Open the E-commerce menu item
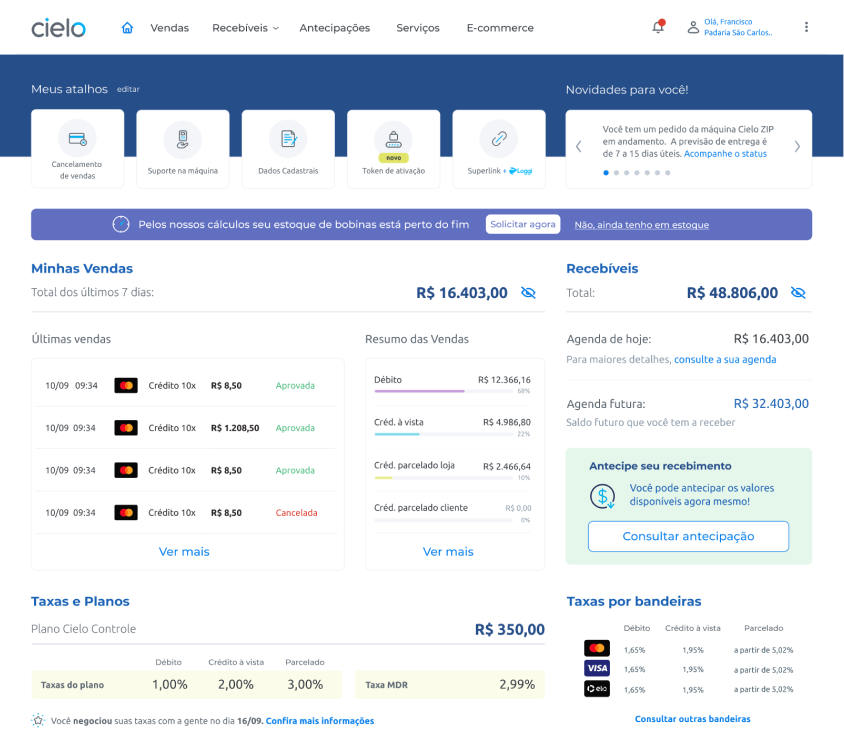844x743 pixels. 500,28
